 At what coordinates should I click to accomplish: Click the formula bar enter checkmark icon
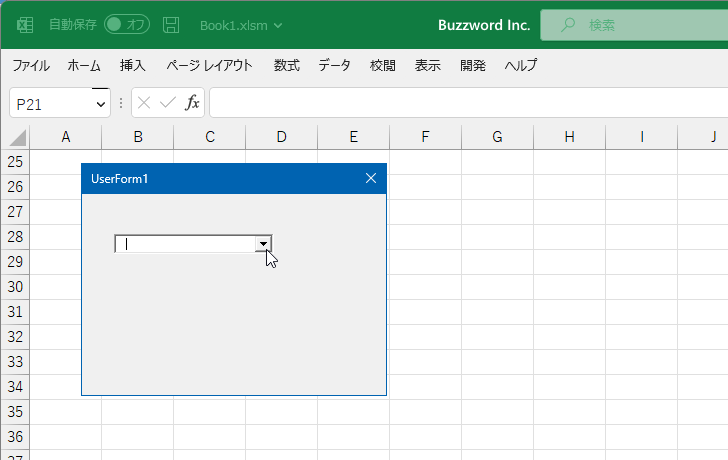click(x=168, y=103)
